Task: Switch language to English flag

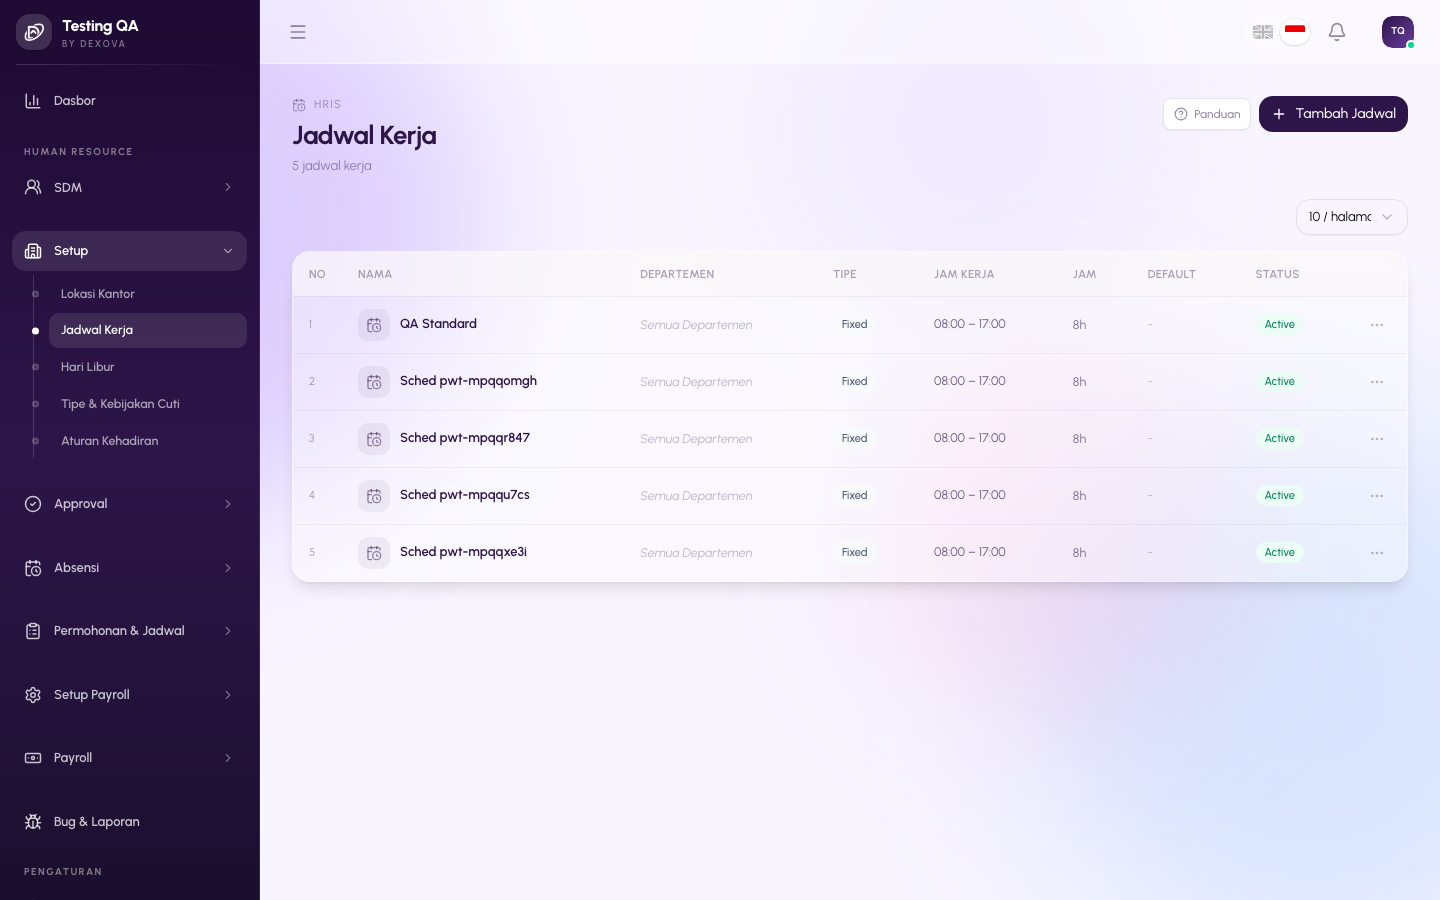Action: [1263, 32]
